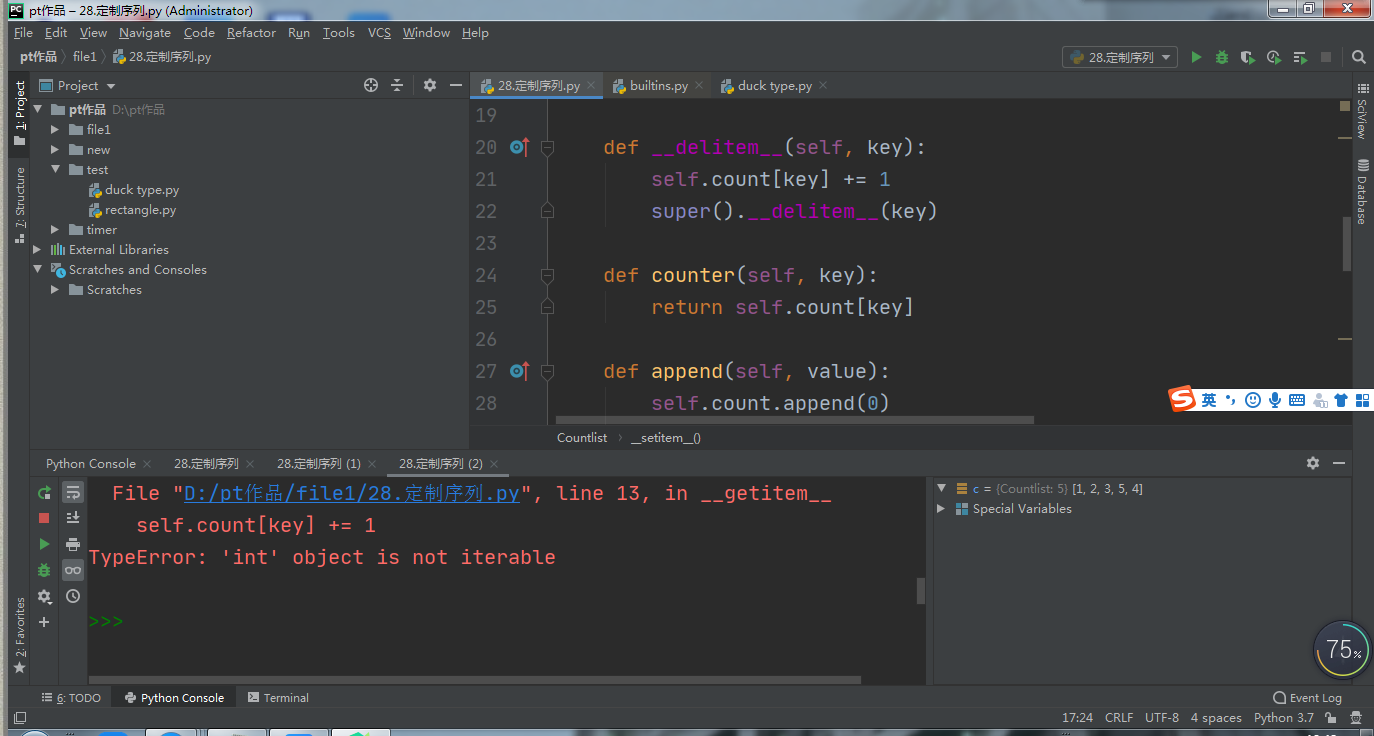Click the console >>> input prompt
Screen dimensions: 1374x736
pyautogui.click(x=106, y=622)
